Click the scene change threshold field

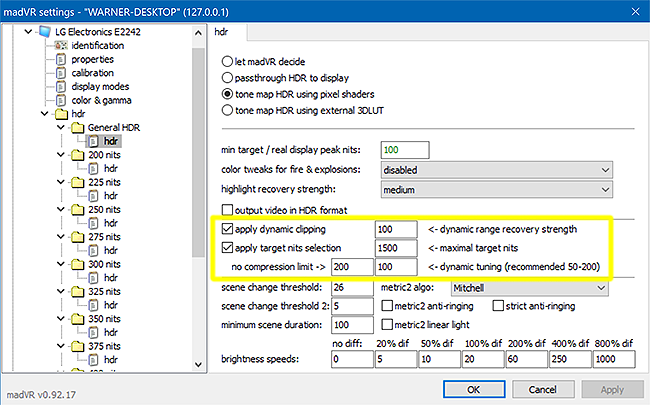[352, 288]
